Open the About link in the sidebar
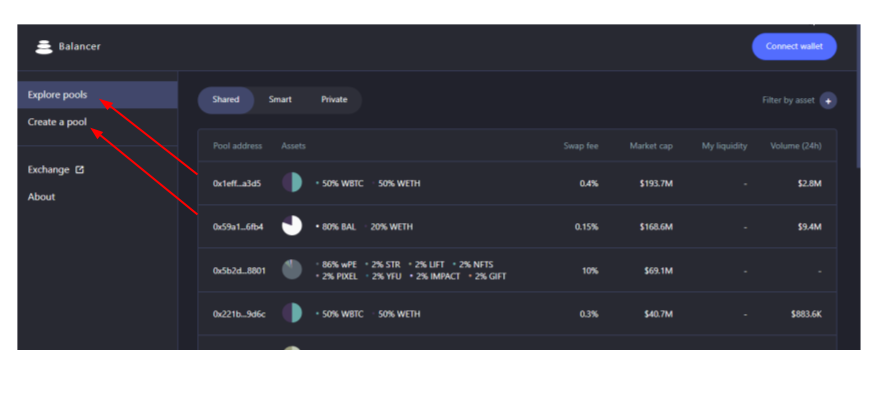Image resolution: width=892 pixels, height=395 pixels. 42,197
